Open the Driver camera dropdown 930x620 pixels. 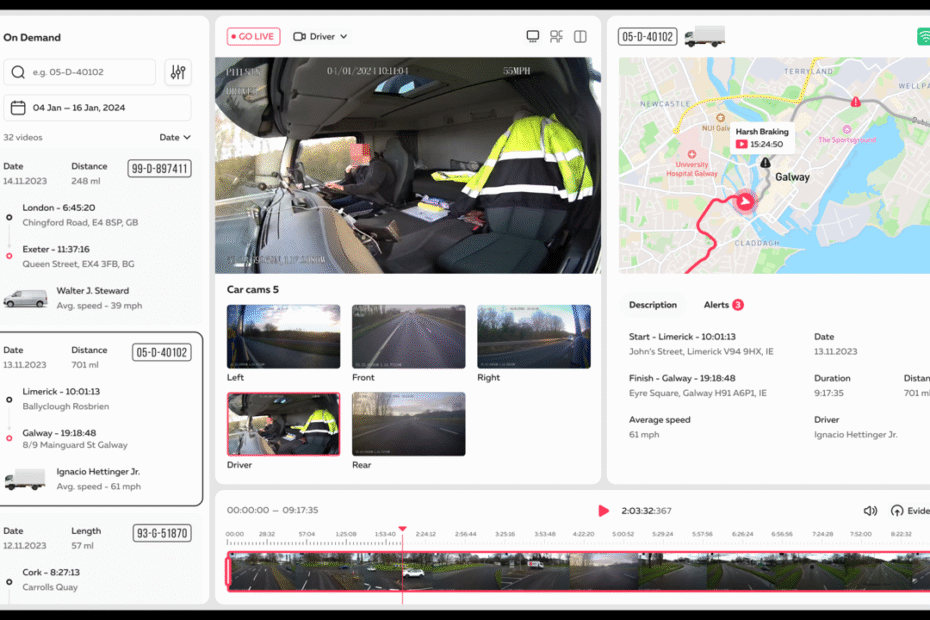pyautogui.click(x=320, y=36)
